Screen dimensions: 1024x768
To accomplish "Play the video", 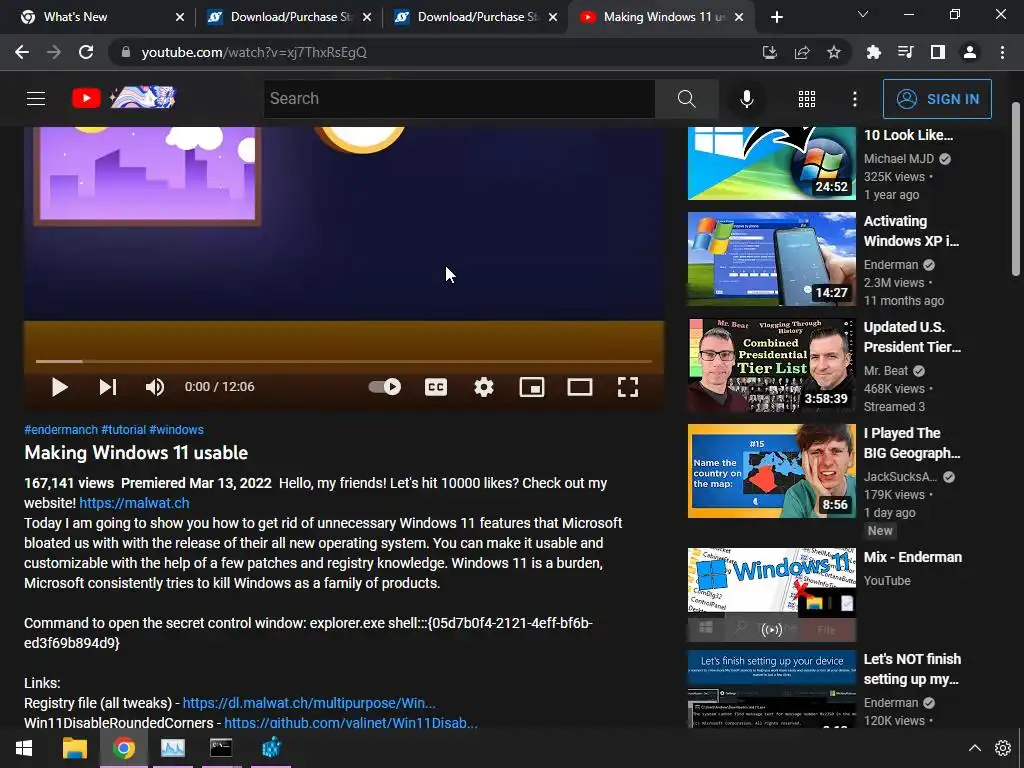I will tap(59, 387).
